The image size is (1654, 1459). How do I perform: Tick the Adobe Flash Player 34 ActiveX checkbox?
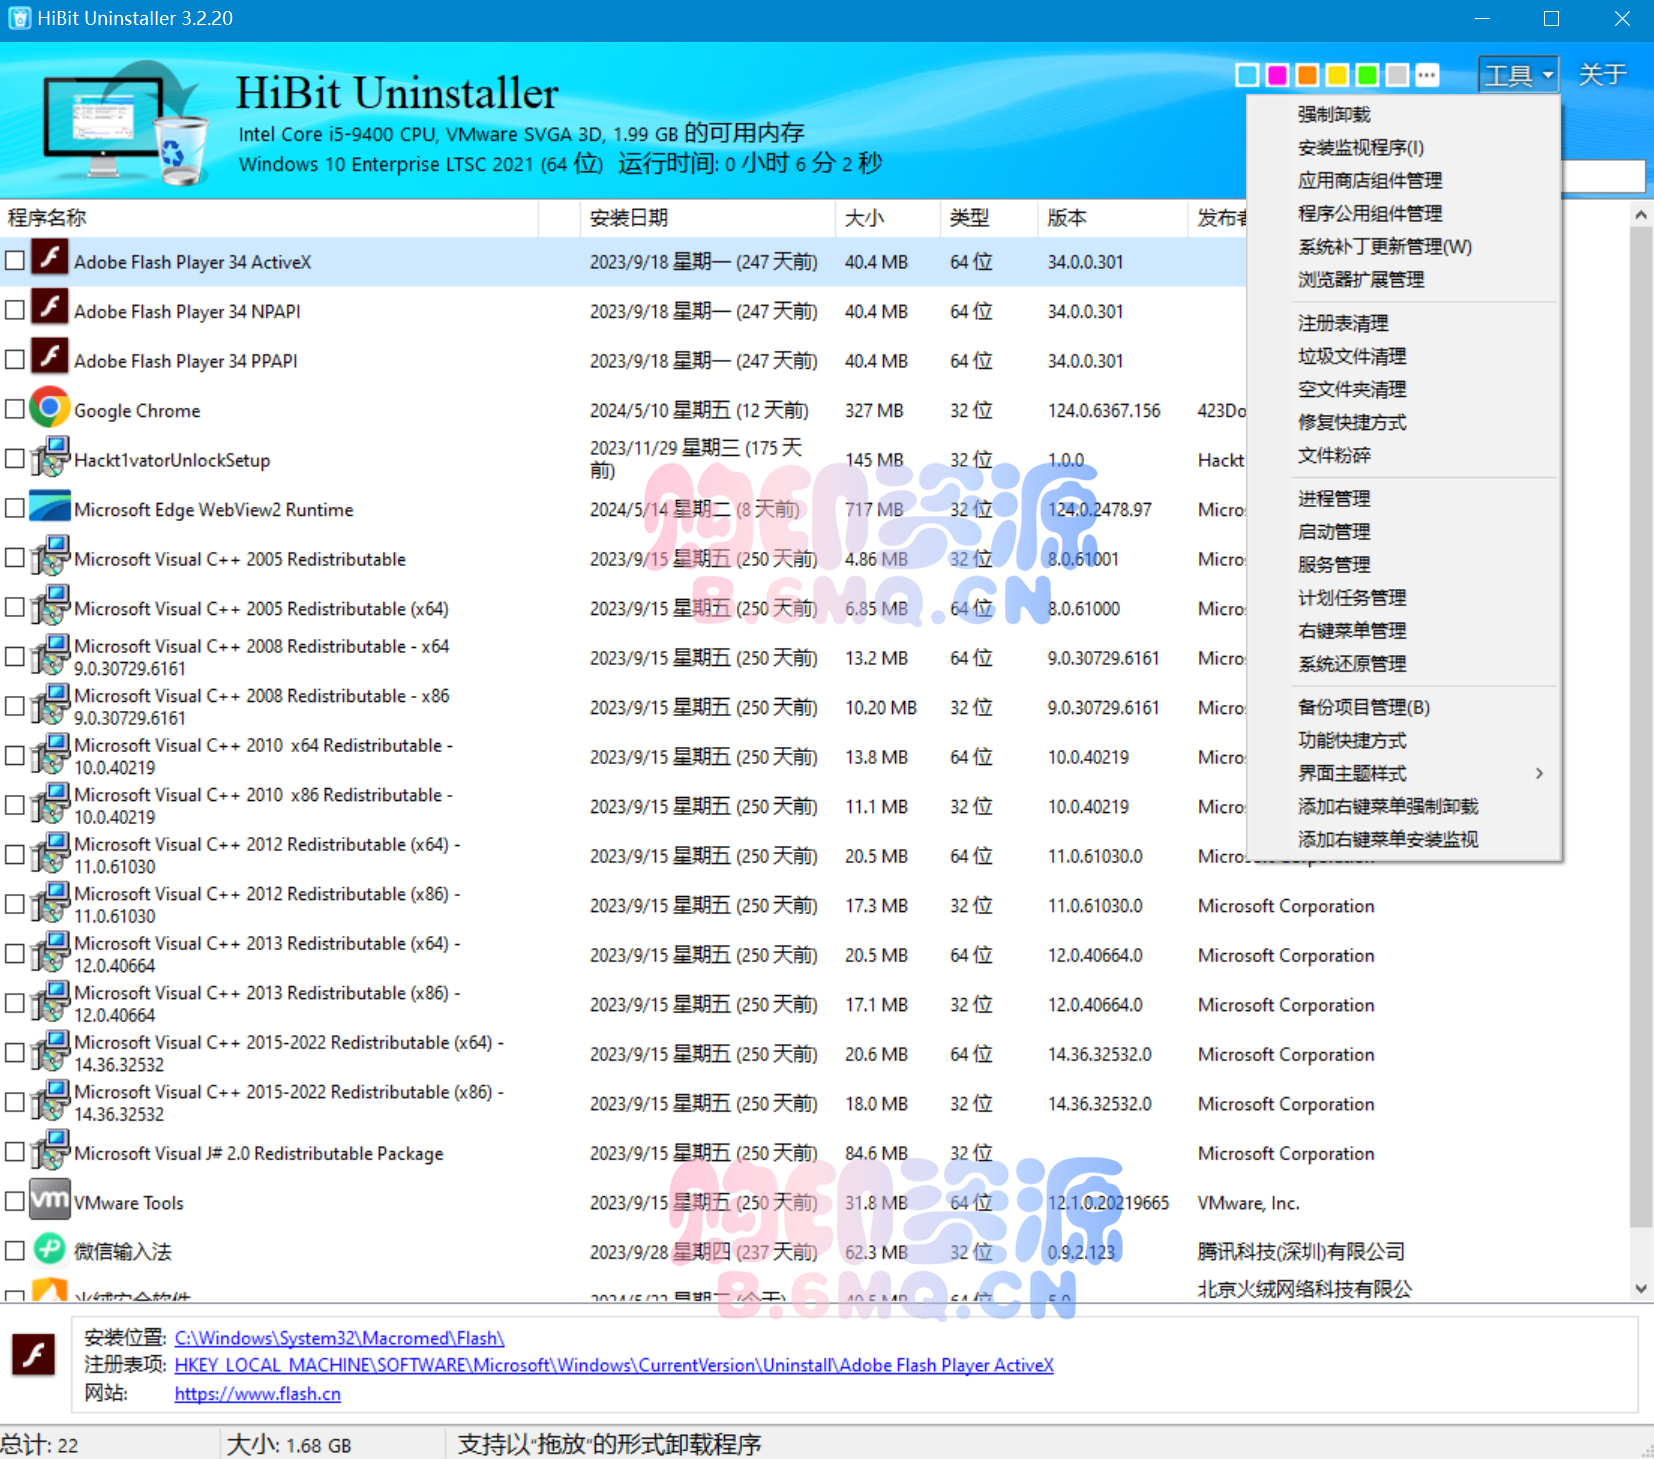[x=15, y=261]
